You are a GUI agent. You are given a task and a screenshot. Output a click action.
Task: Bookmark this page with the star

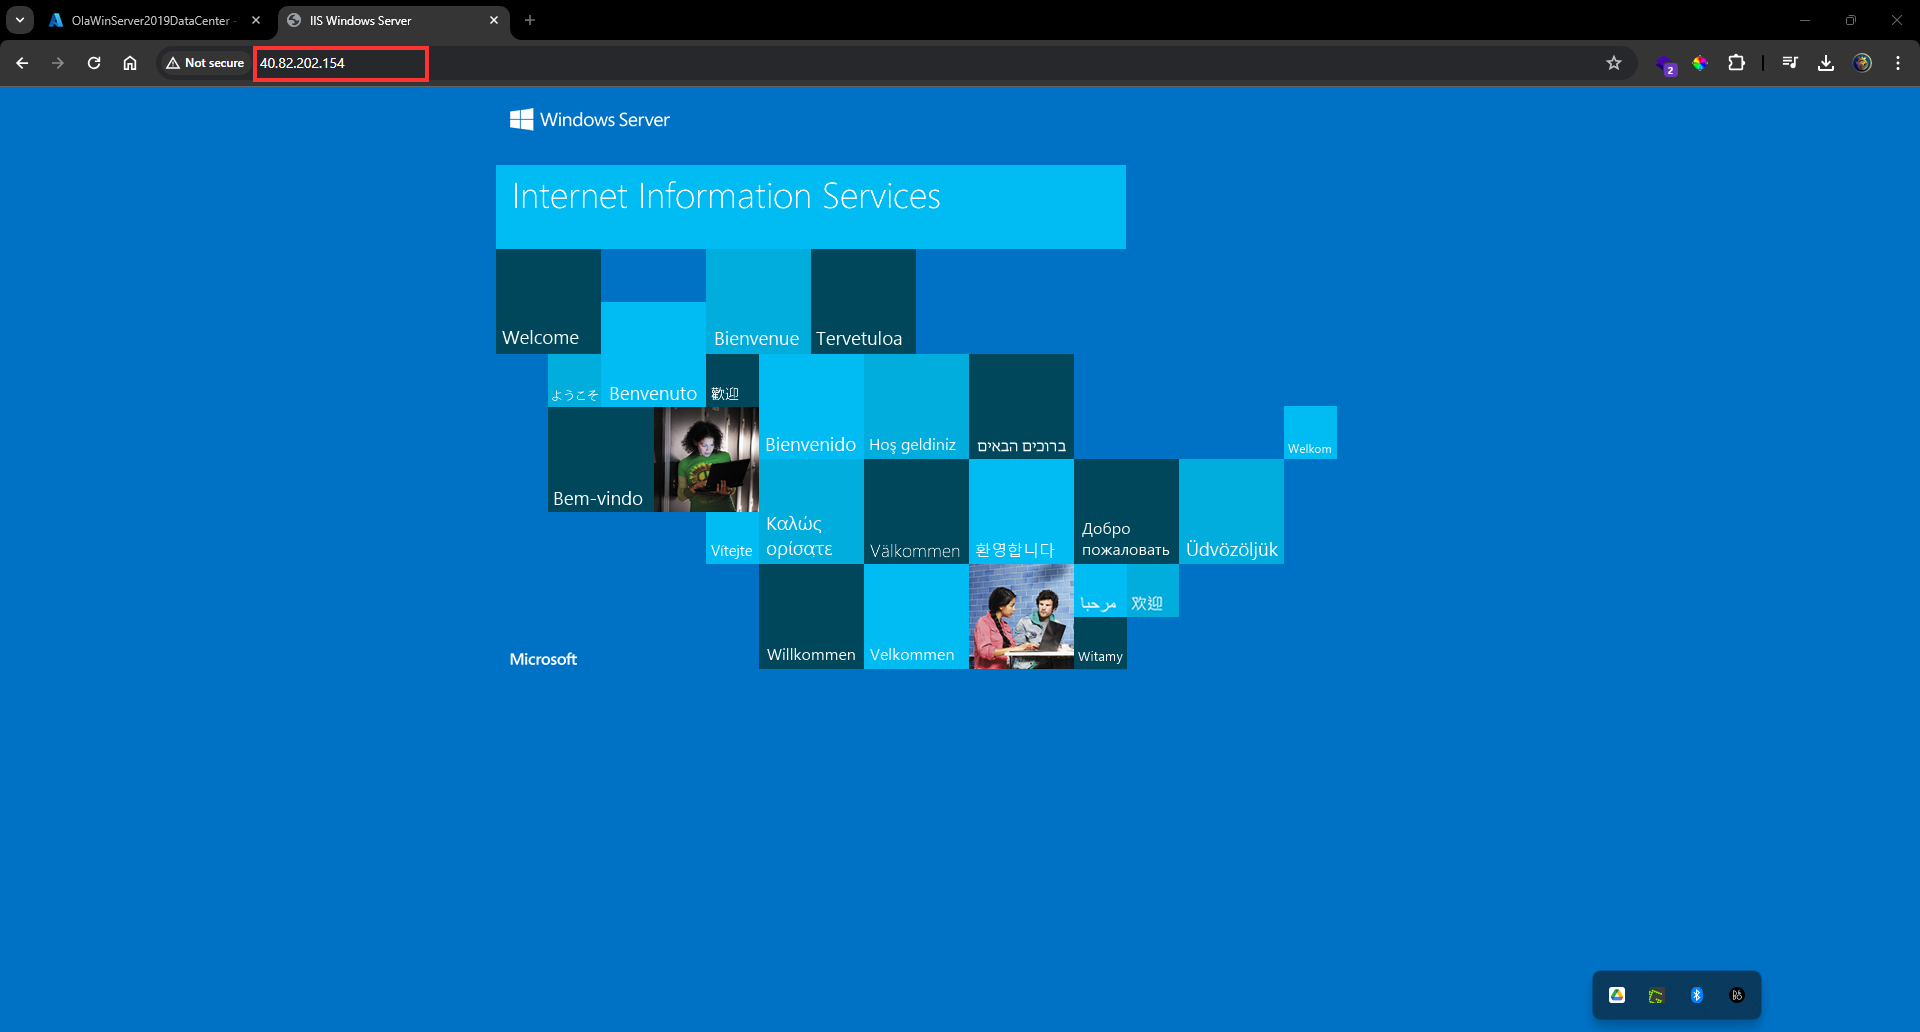pos(1614,63)
